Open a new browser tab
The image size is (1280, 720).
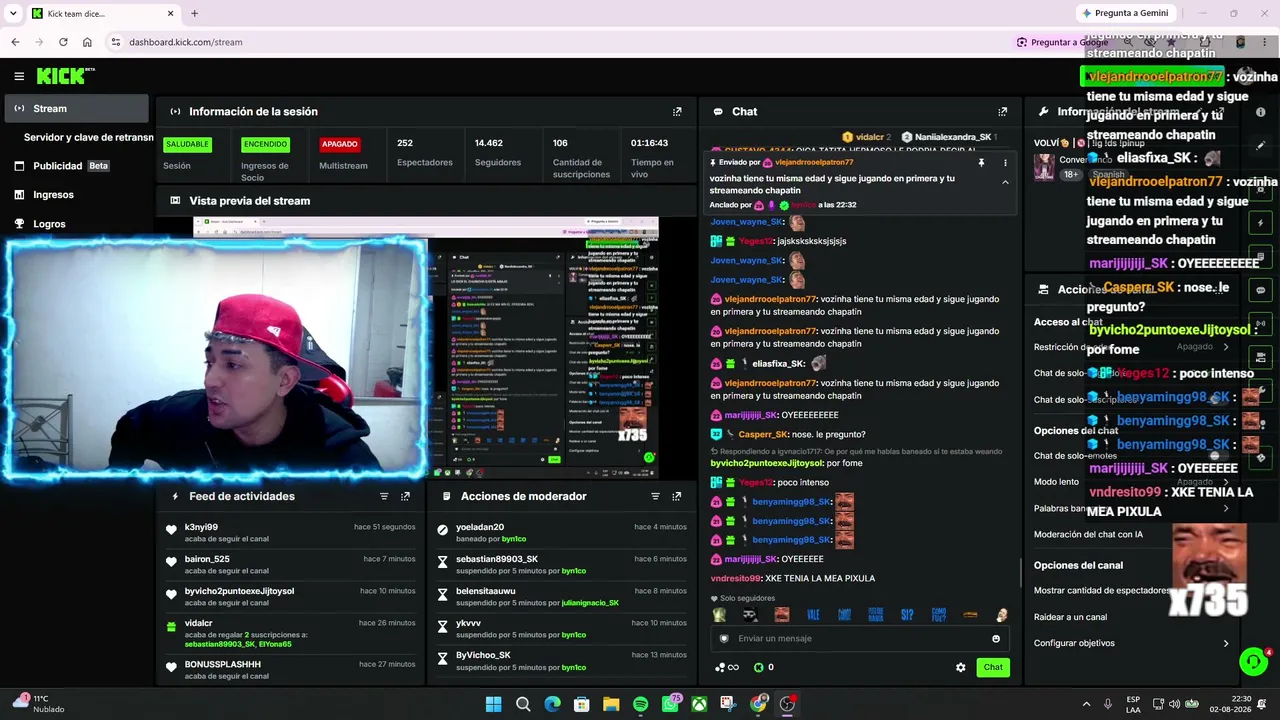pos(194,13)
